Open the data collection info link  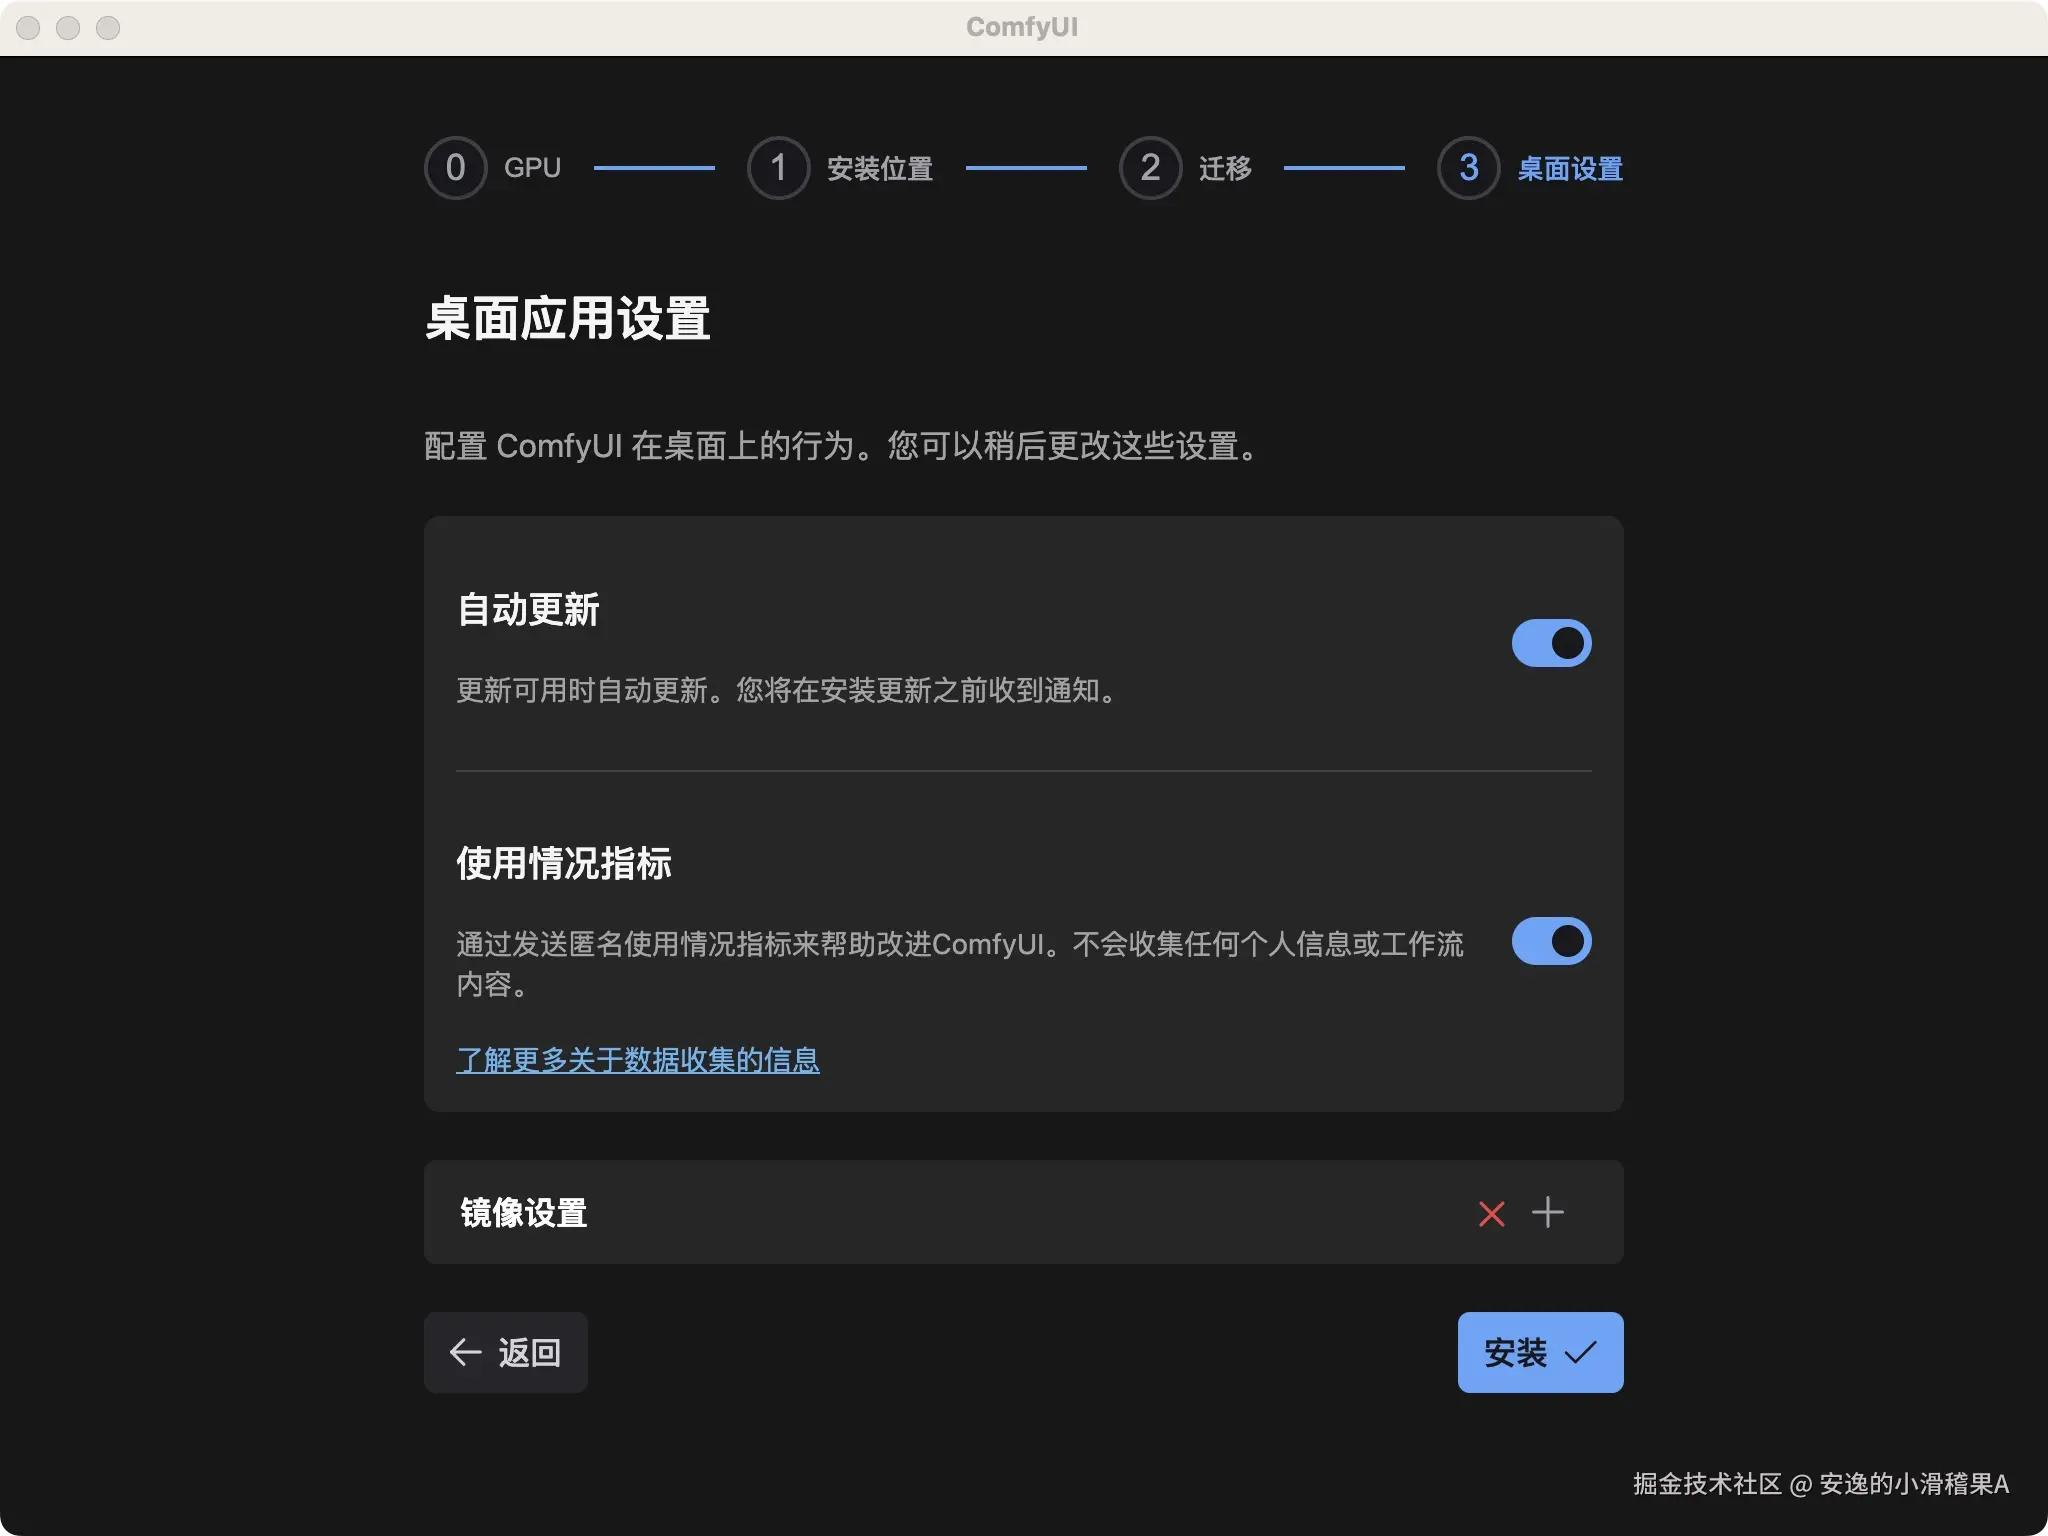tap(638, 1060)
